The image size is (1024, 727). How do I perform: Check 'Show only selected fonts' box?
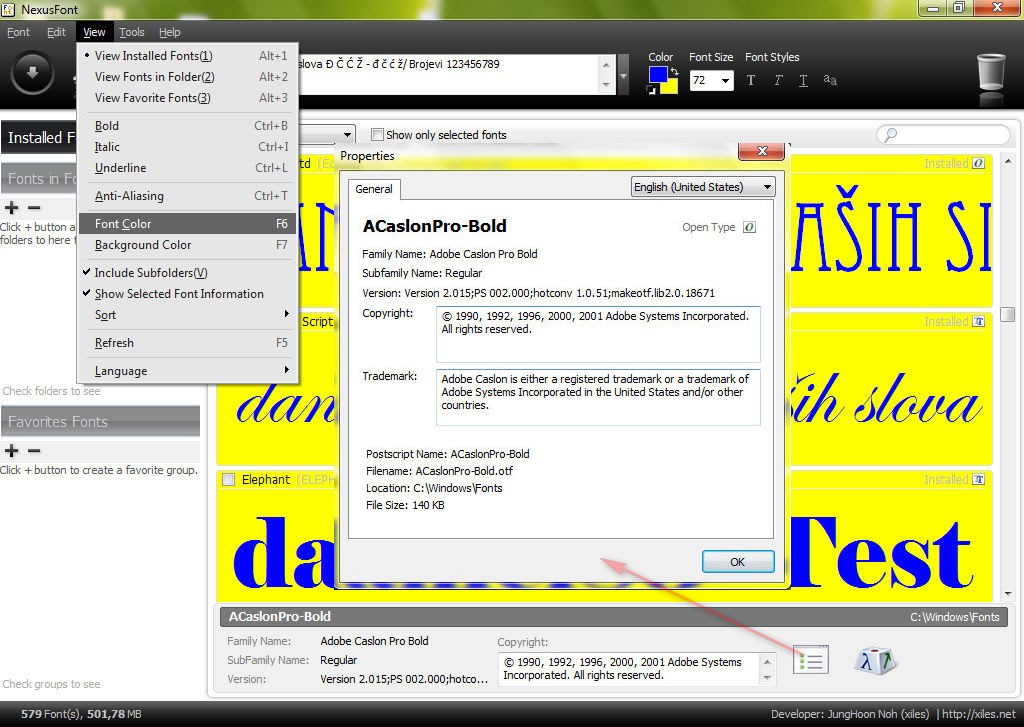coord(377,135)
